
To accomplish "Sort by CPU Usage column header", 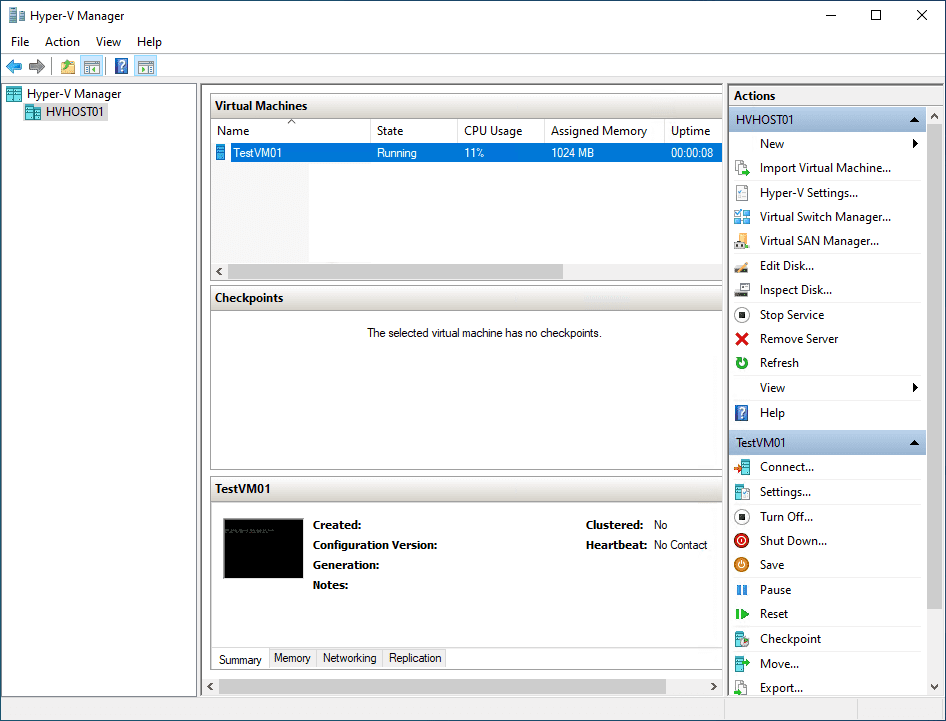I will 493,131.
